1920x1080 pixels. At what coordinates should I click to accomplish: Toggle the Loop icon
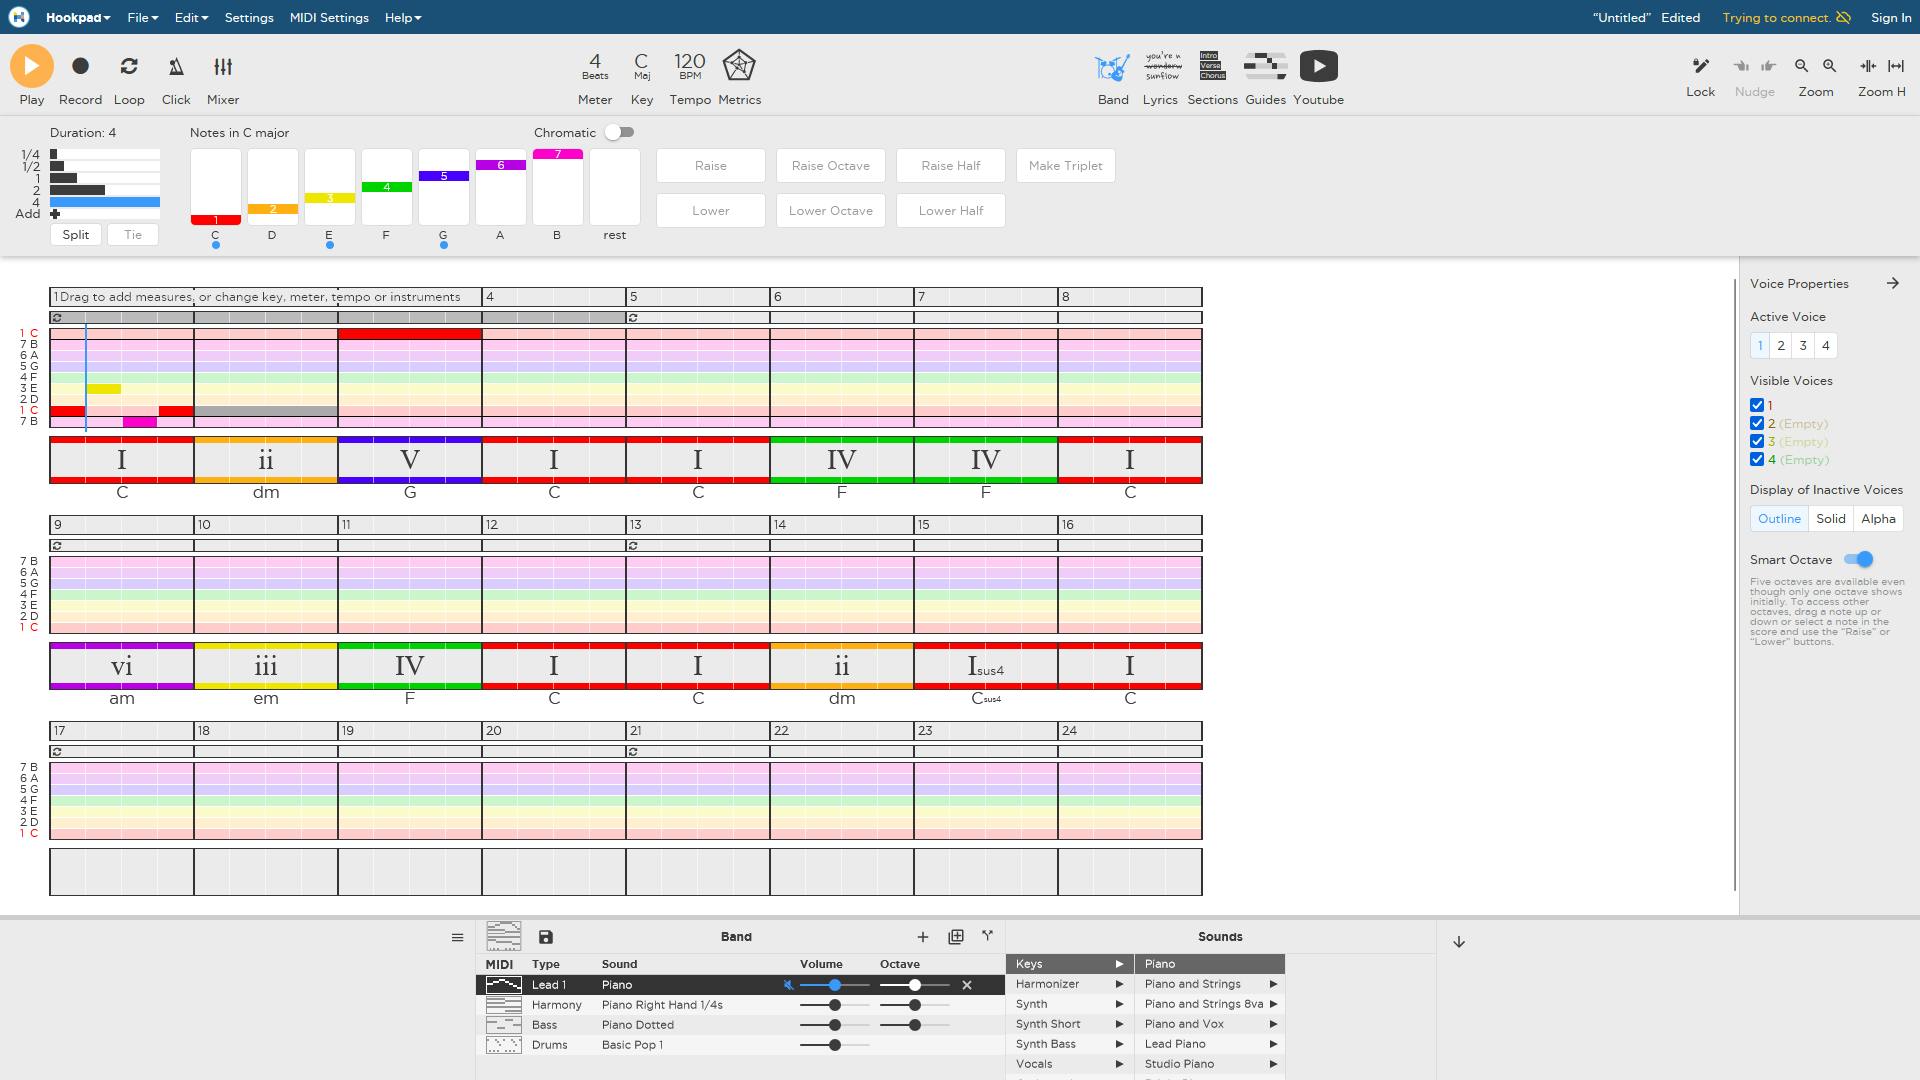[x=129, y=67]
